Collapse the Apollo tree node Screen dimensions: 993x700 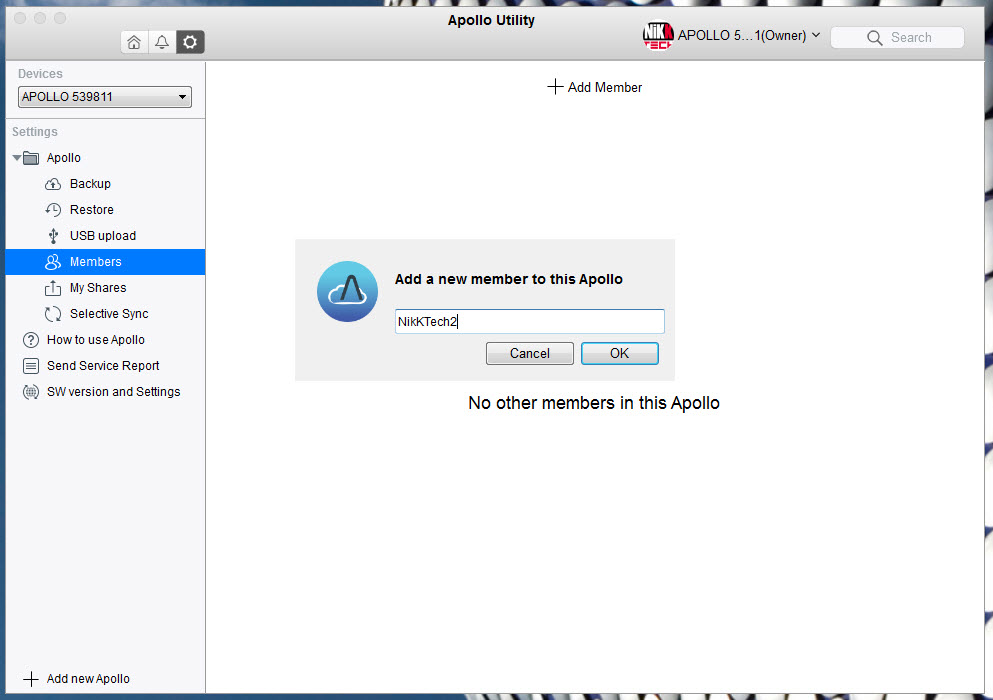pos(16,158)
